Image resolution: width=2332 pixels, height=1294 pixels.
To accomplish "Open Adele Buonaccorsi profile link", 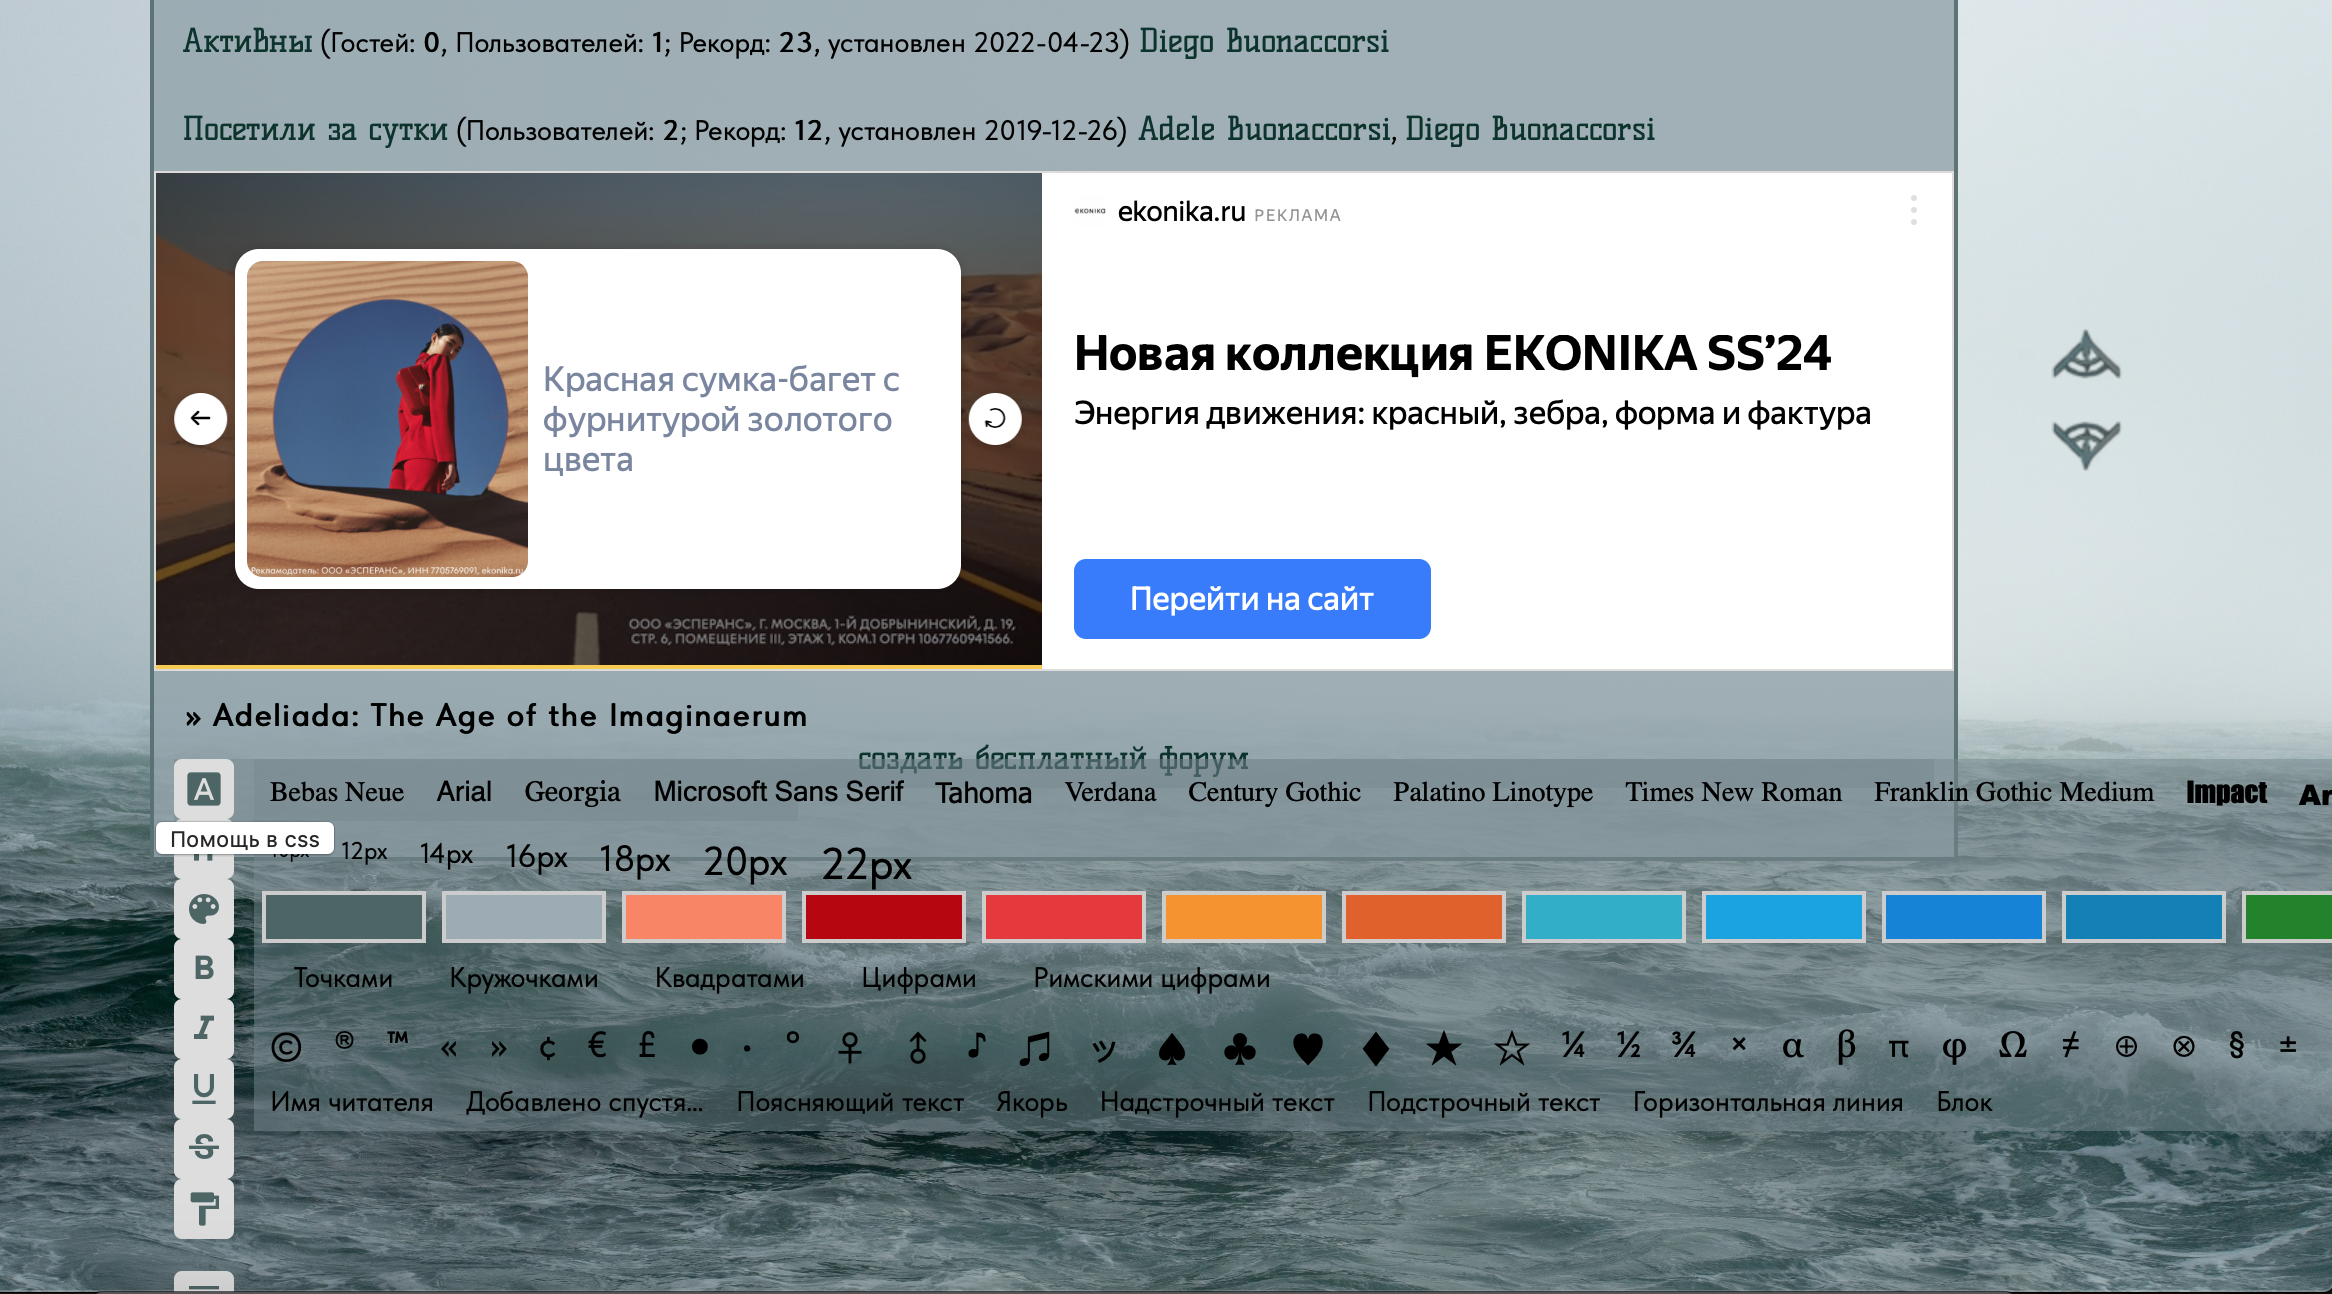I will coord(1264,130).
